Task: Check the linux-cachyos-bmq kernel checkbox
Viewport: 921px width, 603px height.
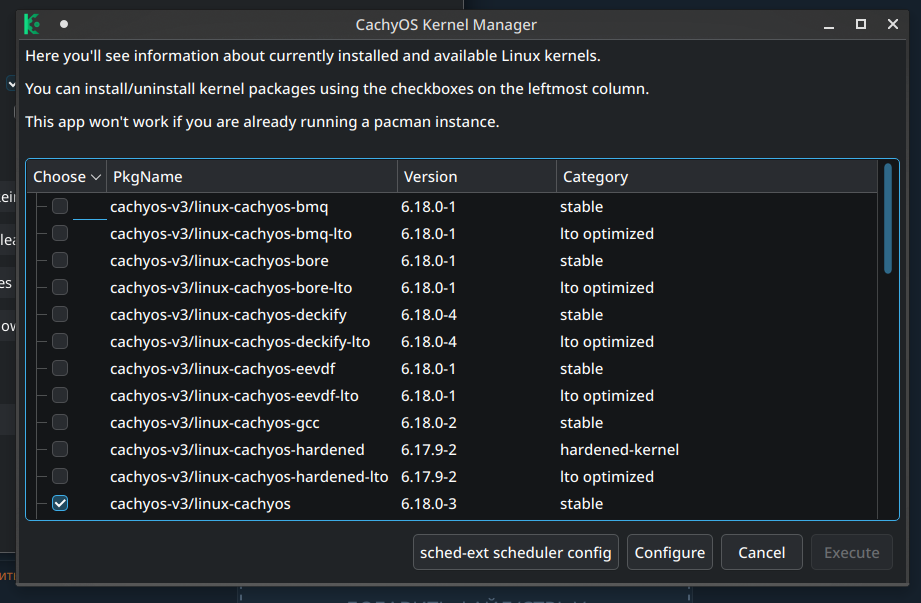Action: [60, 207]
